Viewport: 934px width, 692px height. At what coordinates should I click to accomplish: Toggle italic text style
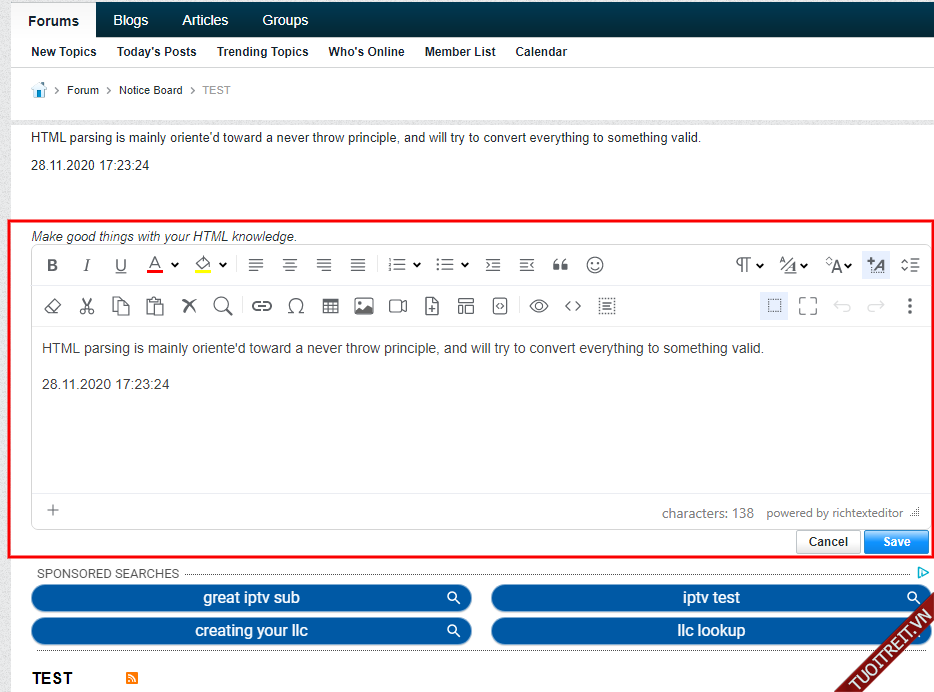[x=87, y=265]
